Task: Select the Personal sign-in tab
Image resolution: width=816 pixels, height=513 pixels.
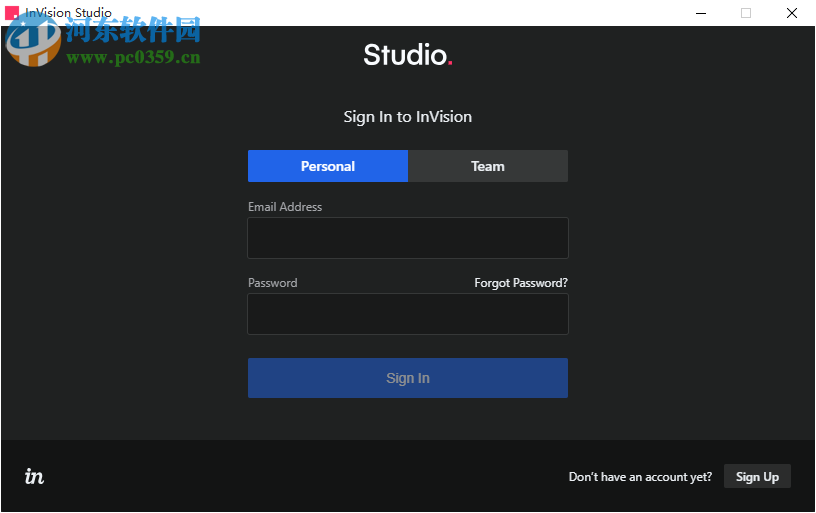Action: (328, 166)
